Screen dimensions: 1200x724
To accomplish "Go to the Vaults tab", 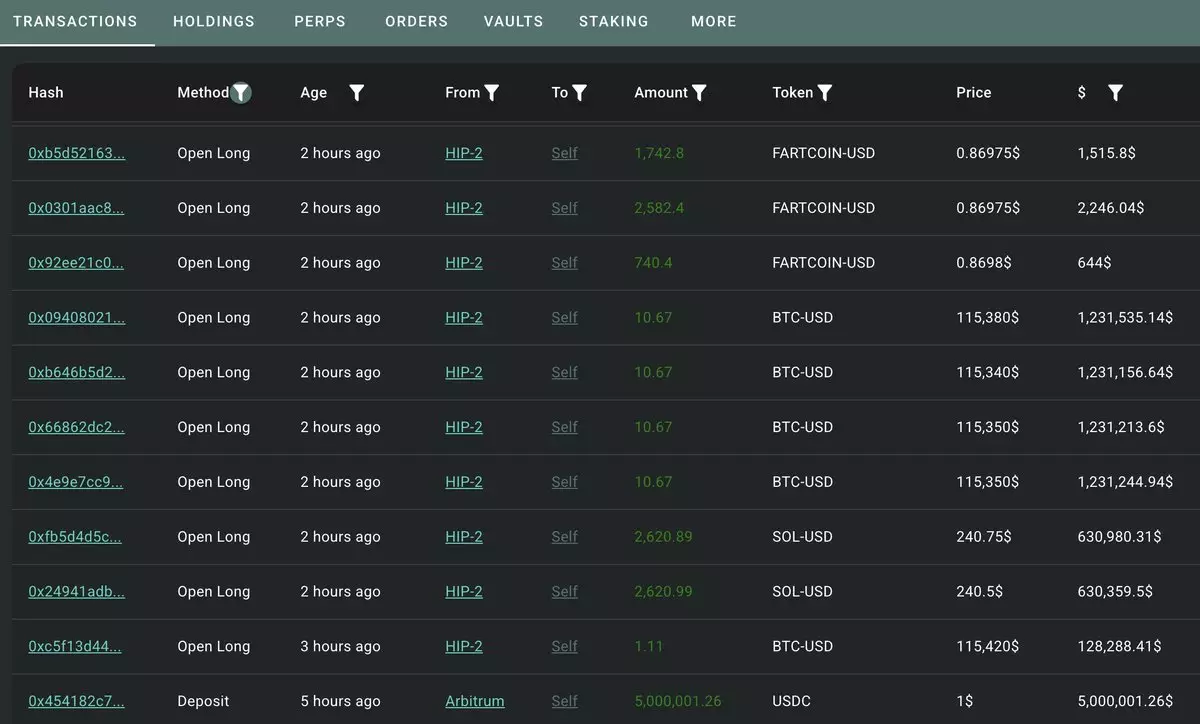I will pos(514,21).
